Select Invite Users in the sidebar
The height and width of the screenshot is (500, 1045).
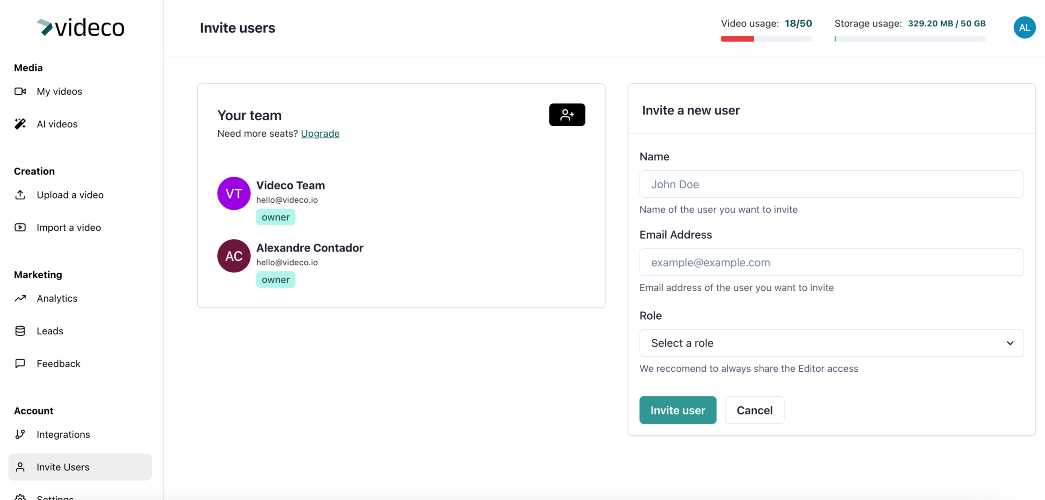[80, 467]
